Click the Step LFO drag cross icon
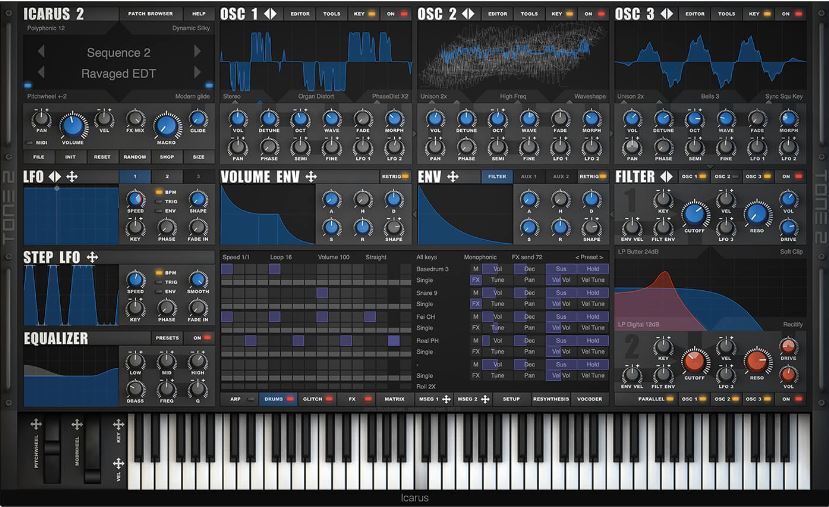This screenshot has width=829, height=507. coord(92,257)
